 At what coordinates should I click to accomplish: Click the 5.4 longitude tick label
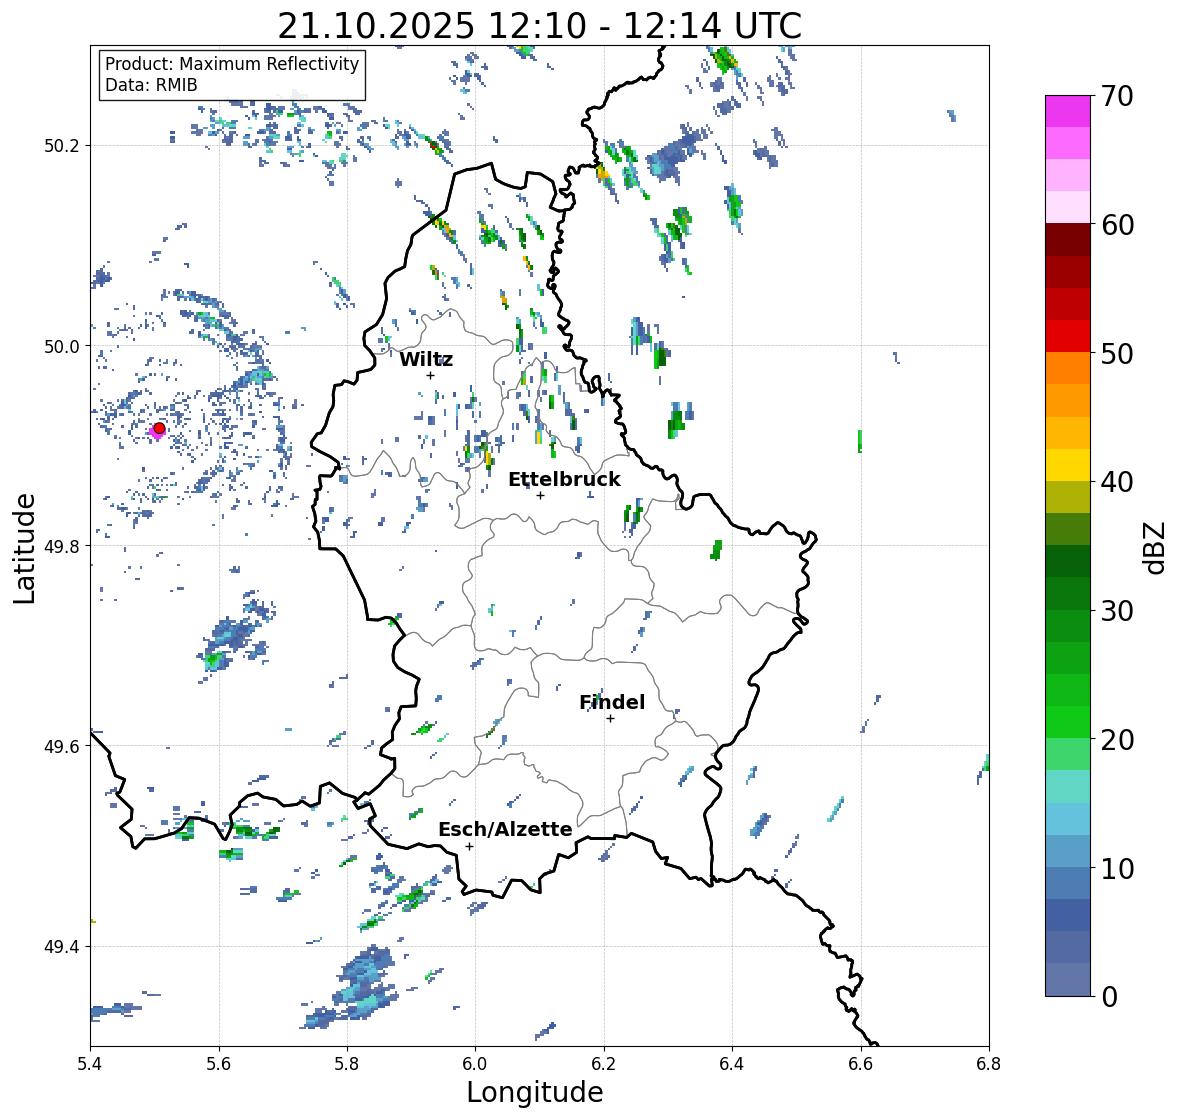click(x=90, y=1063)
